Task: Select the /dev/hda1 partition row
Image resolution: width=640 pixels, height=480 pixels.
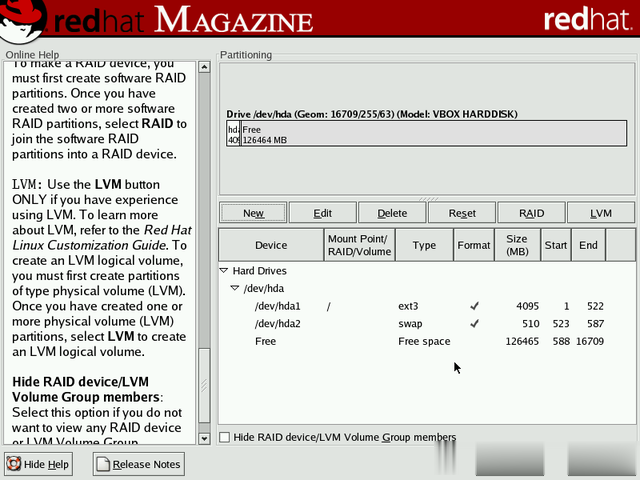Action: (427, 306)
